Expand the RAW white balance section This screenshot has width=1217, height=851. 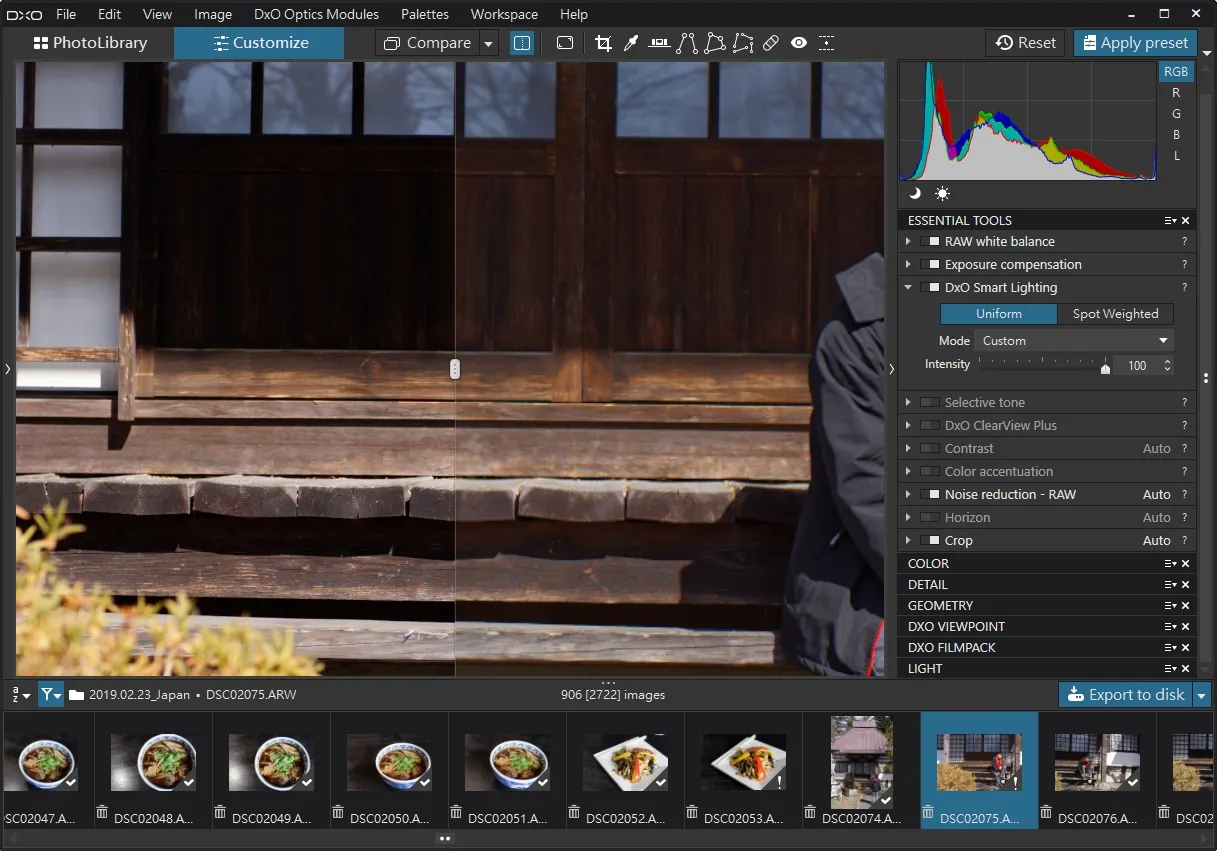coord(908,242)
